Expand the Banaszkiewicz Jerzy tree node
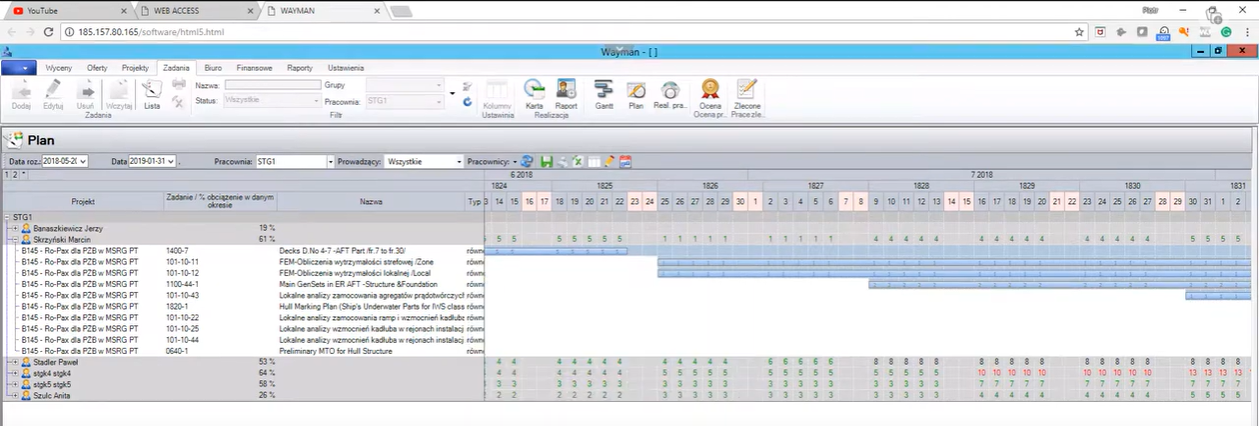This screenshot has width=1259, height=426. coord(15,228)
